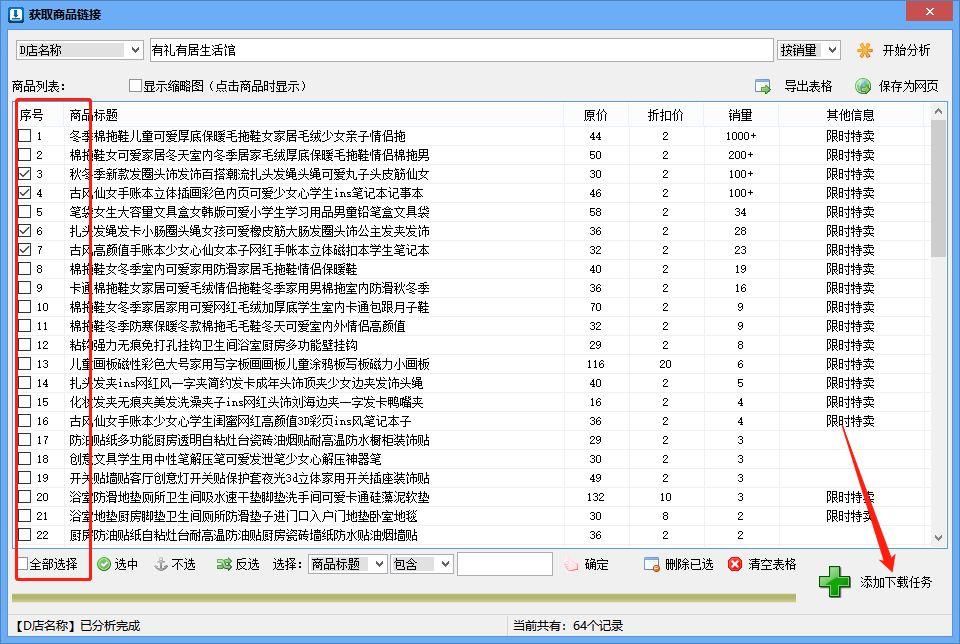Click 删除已选 button text
960x644 pixels.
[689, 564]
